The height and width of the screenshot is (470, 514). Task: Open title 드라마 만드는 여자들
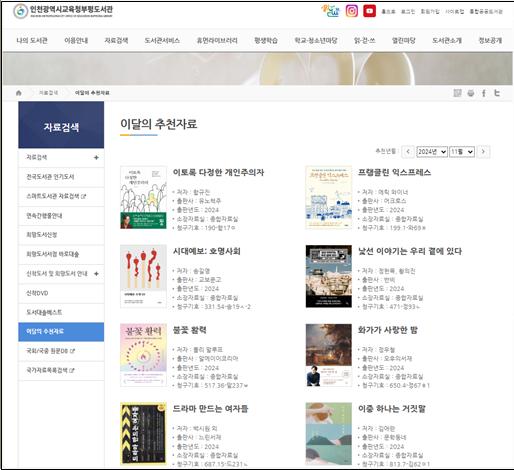click(210, 409)
